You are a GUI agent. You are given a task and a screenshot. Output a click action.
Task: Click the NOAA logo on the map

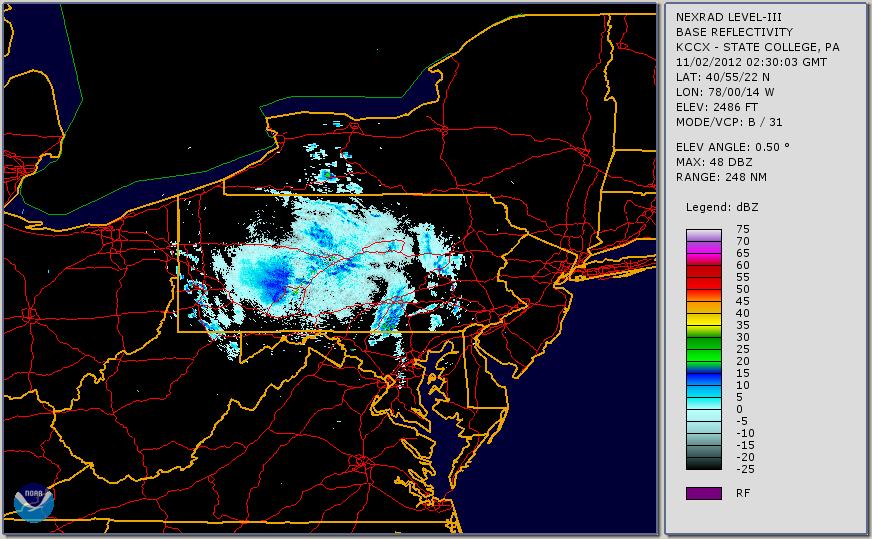click(34, 503)
